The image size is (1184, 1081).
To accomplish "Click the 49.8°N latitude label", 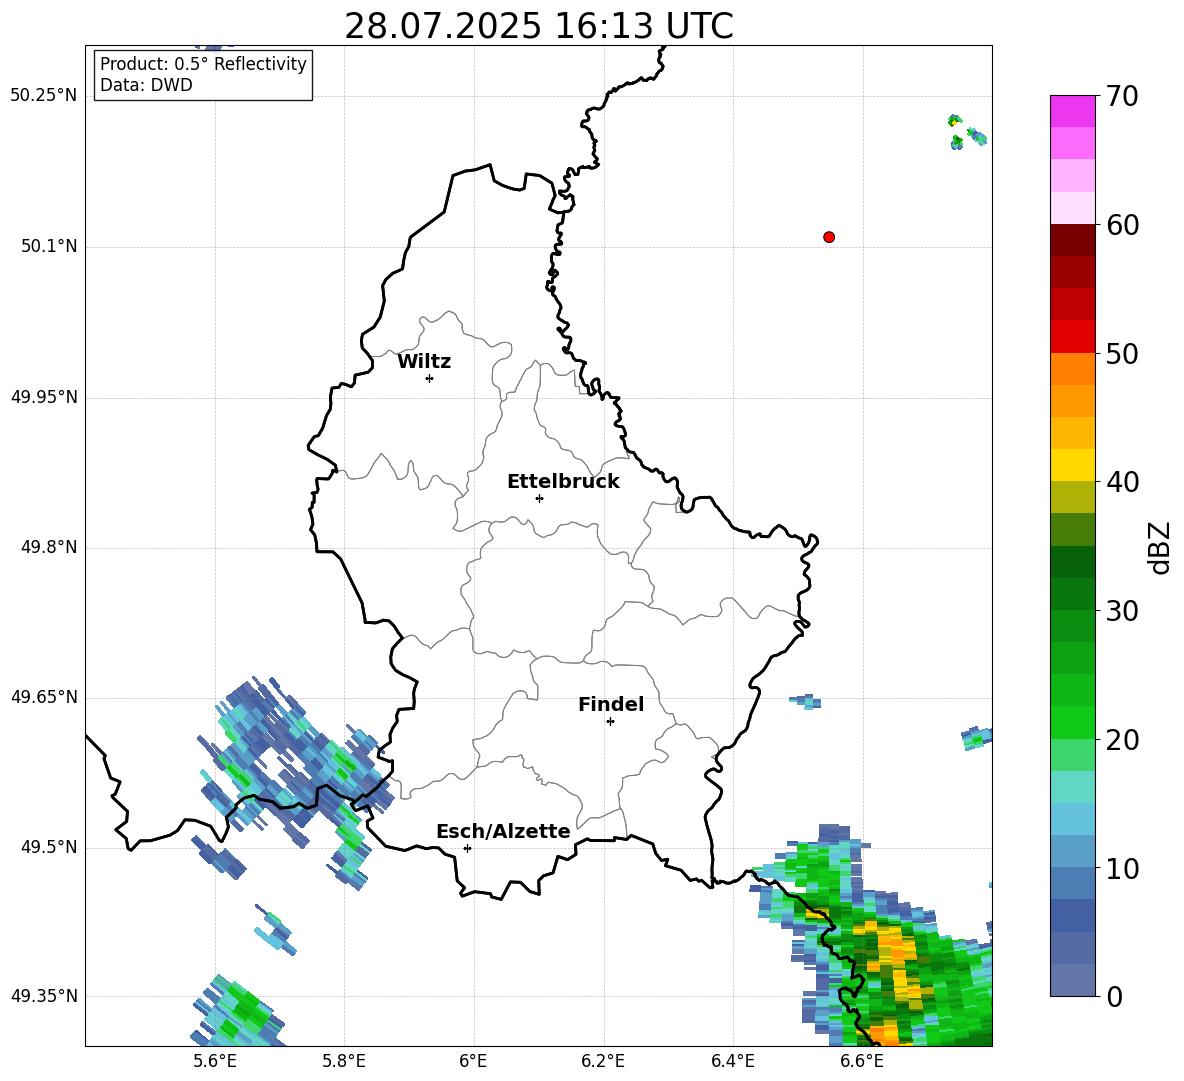I will pos(49,547).
